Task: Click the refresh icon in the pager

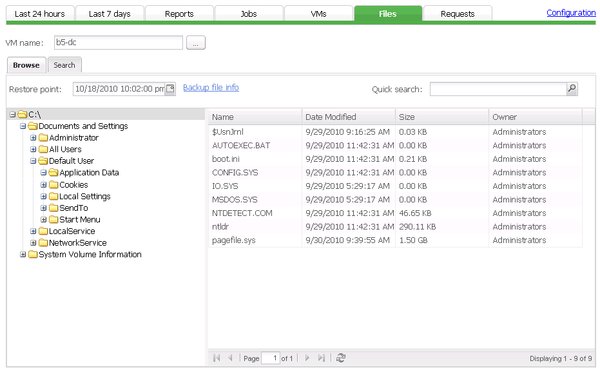Action: click(x=341, y=358)
